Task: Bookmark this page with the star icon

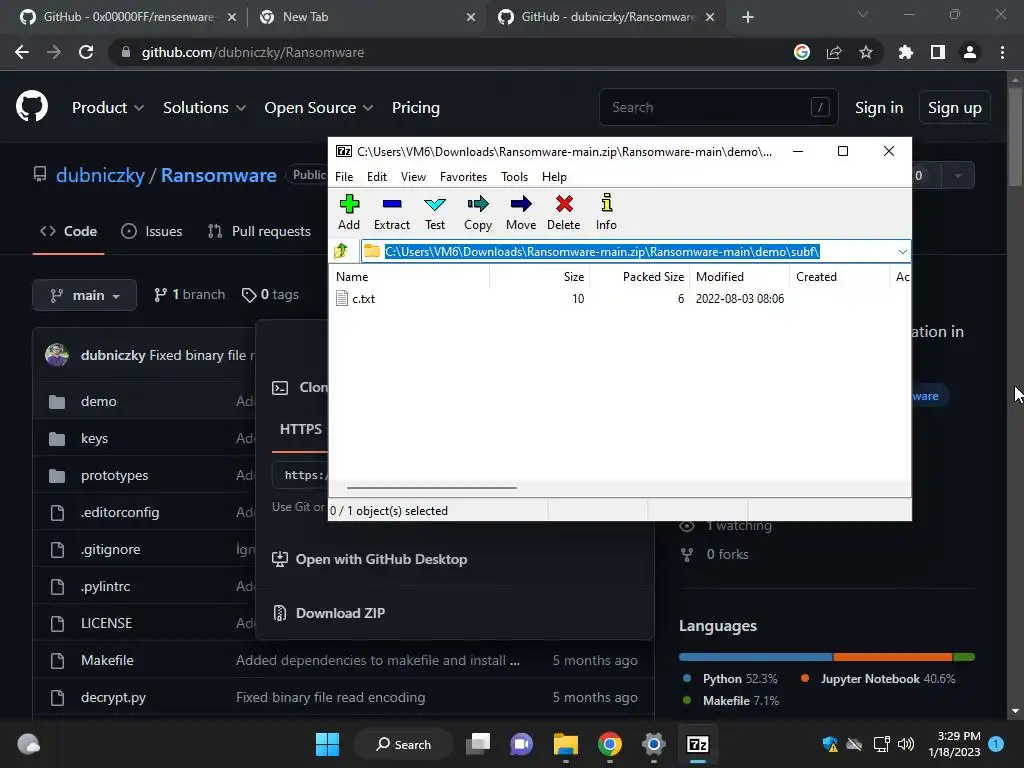Action: tap(865, 52)
